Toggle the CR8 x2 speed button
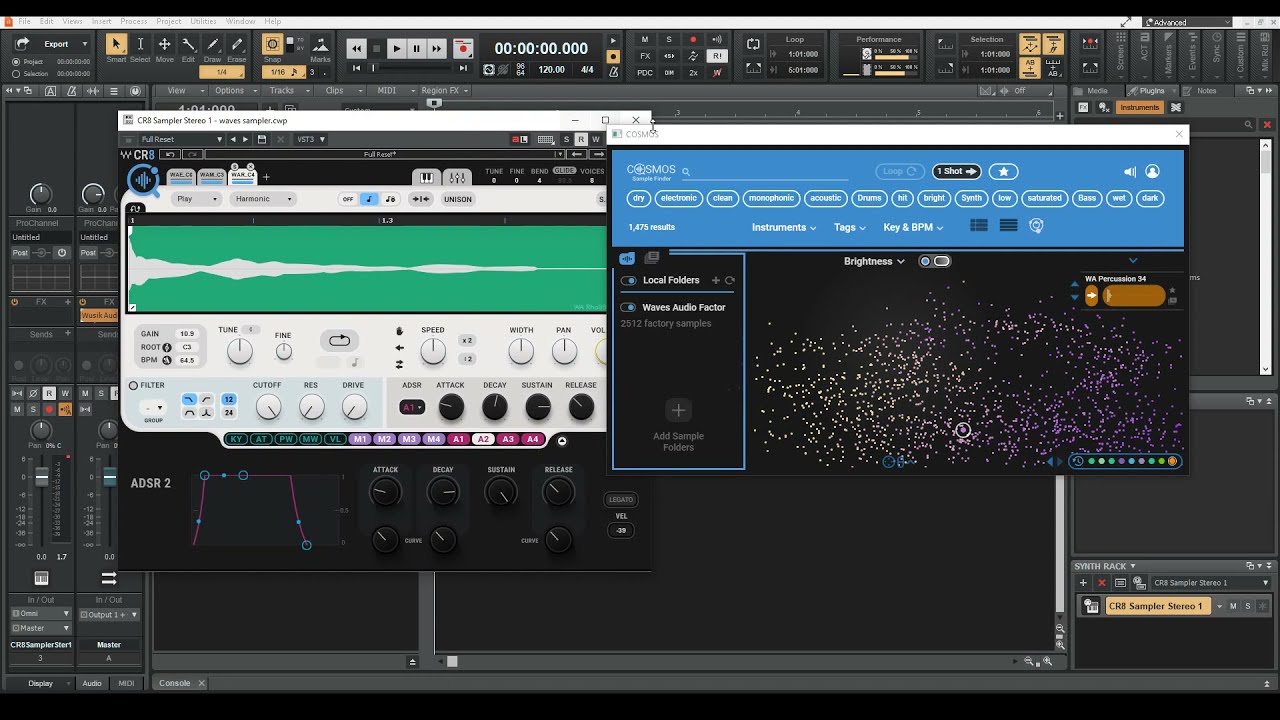 [467, 341]
